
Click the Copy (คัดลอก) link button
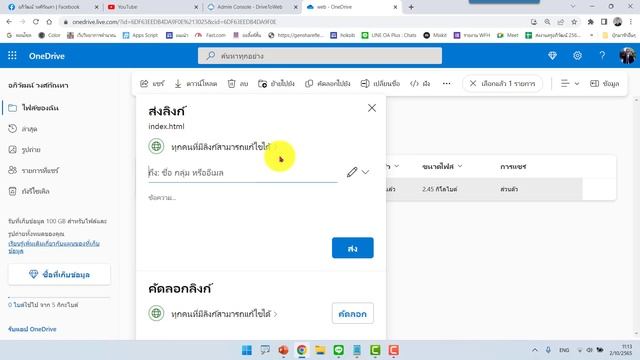[x=353, y=313]
